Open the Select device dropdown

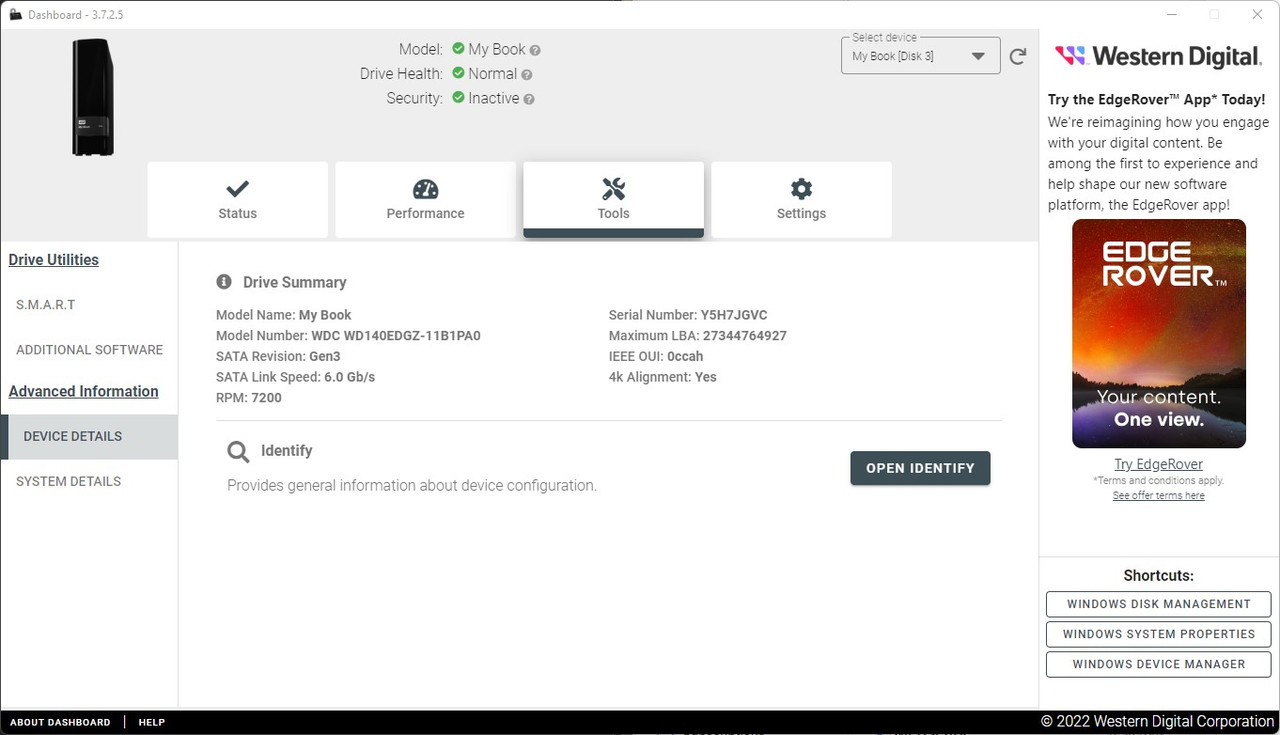click(x=920, y=56)
